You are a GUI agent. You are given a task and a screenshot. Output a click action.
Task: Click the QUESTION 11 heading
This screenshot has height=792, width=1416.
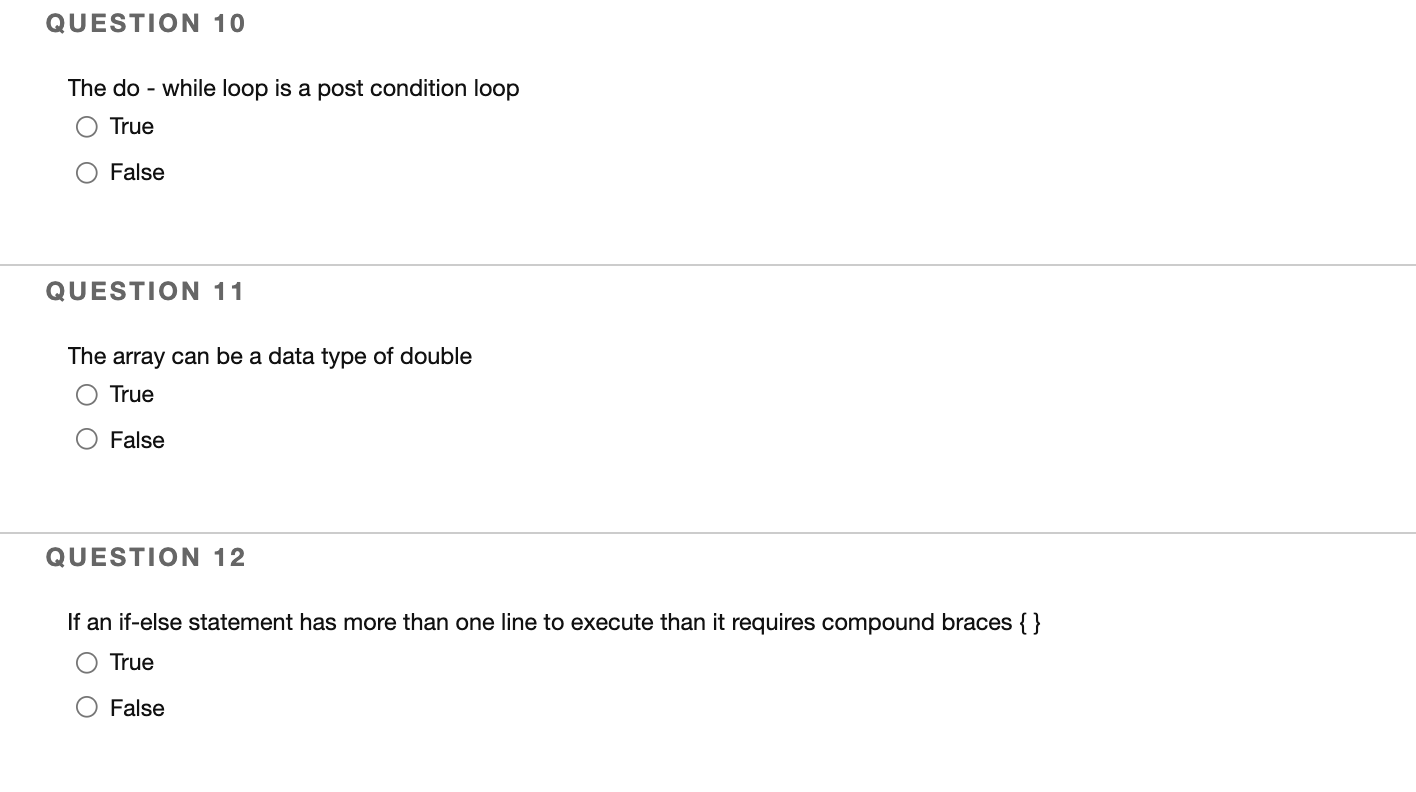pyautogui.click(x=145, y=291)
